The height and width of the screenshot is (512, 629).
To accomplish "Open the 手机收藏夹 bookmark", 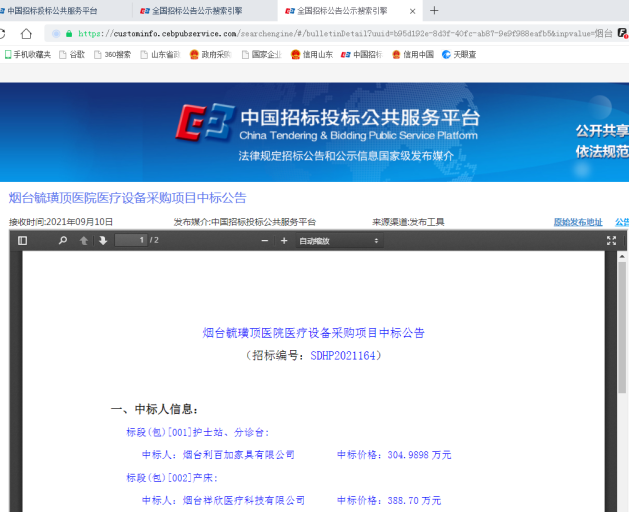I will [x=28, y=54].
